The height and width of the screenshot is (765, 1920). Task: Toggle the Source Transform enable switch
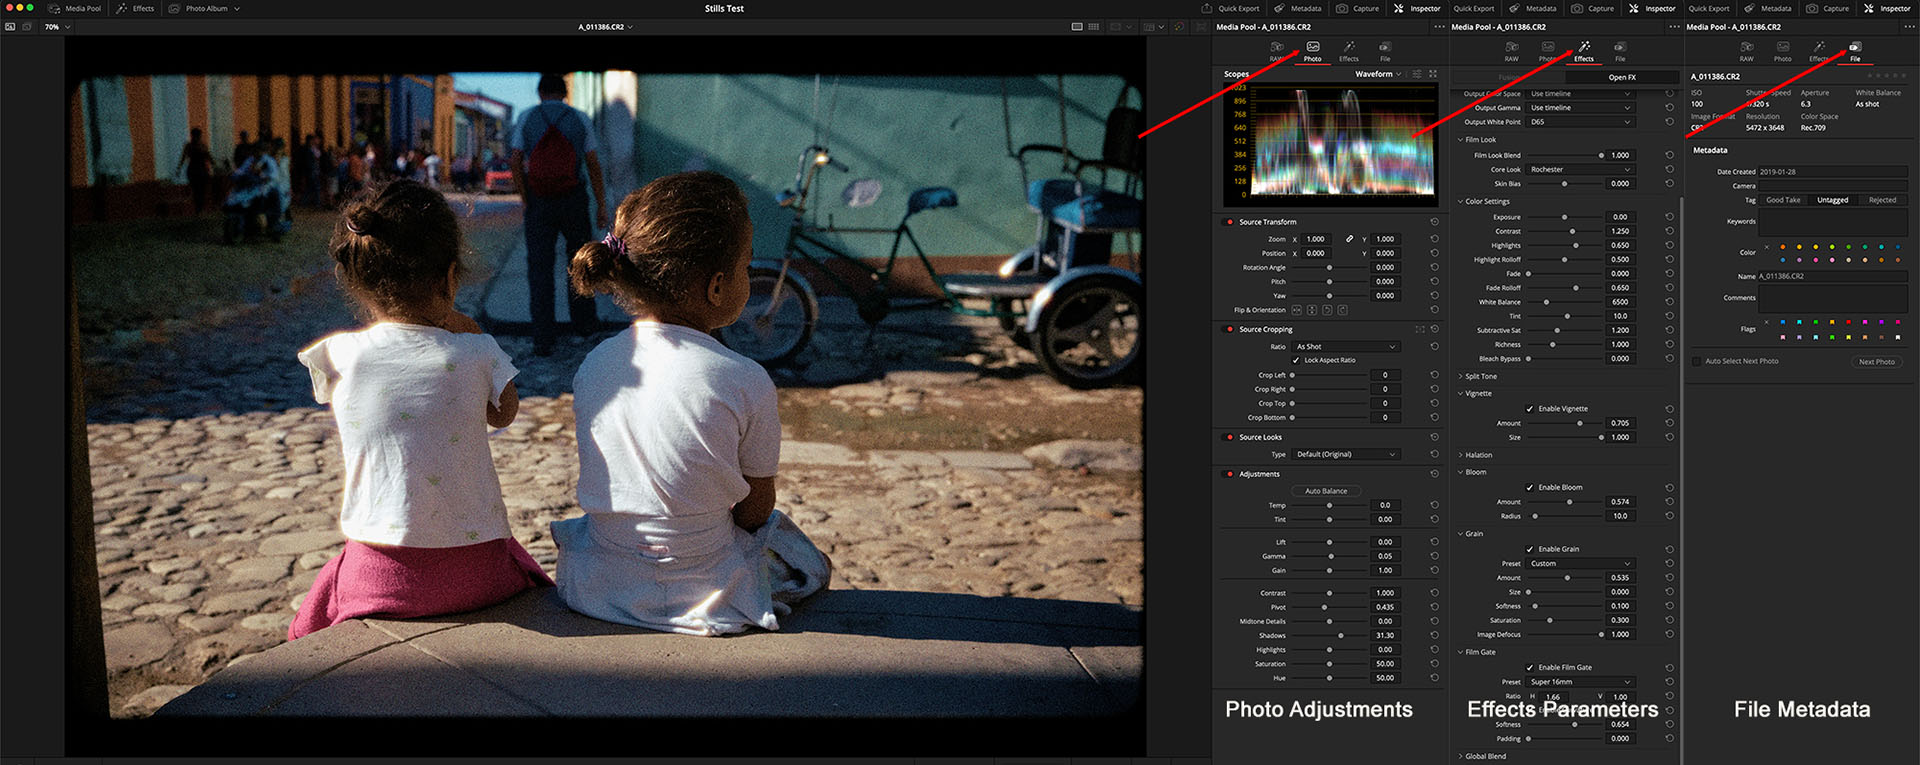[x=1229, y=222]
